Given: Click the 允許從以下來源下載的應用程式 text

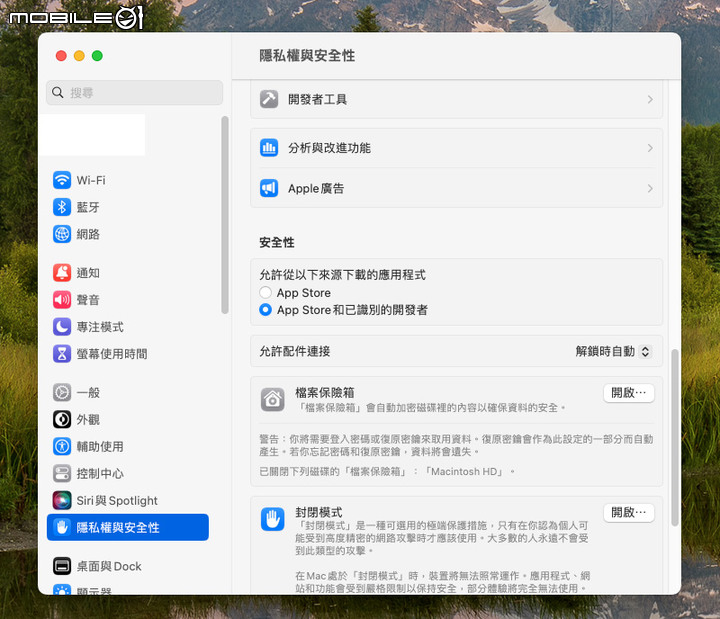Looking at the screenshot, I should tap(343, 275).
